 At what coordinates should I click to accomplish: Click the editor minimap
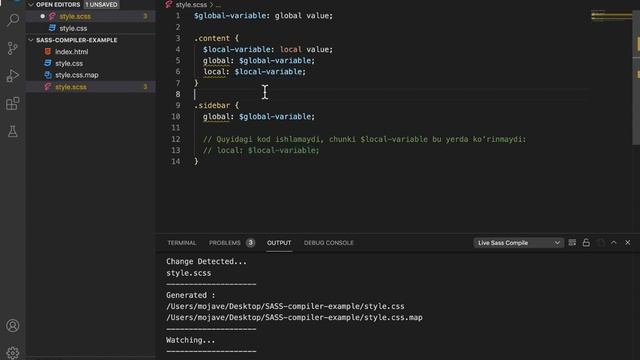pyautogui.click(x=611, y=16)
